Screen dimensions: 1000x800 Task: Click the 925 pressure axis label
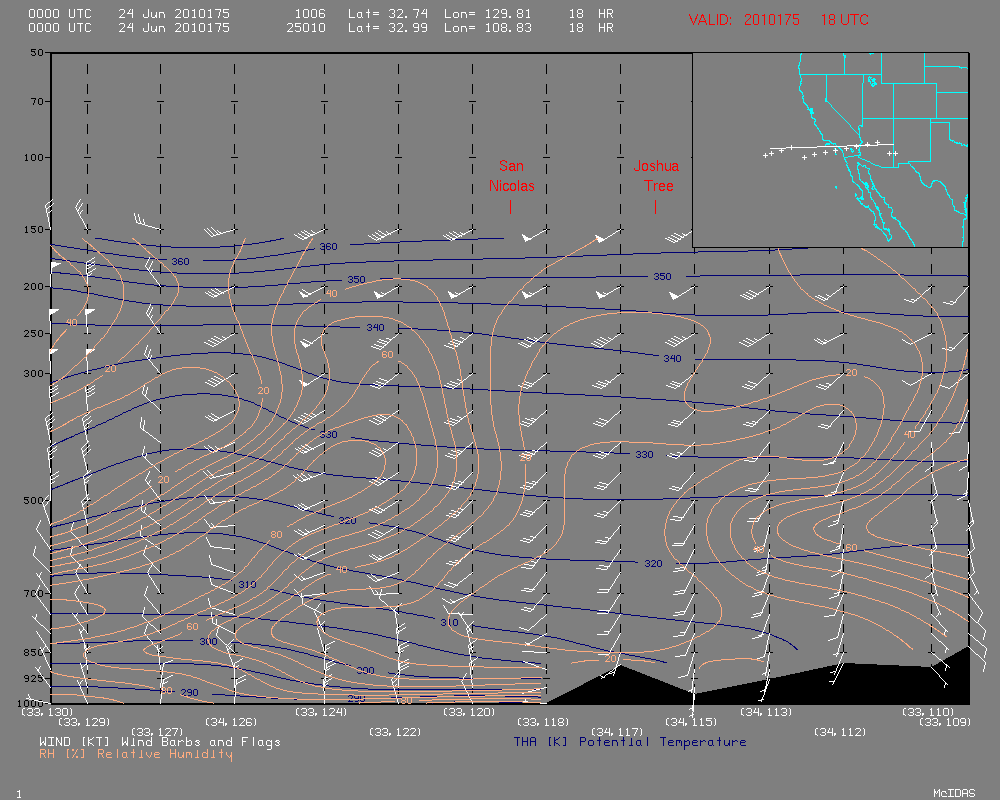coord(34,678)
